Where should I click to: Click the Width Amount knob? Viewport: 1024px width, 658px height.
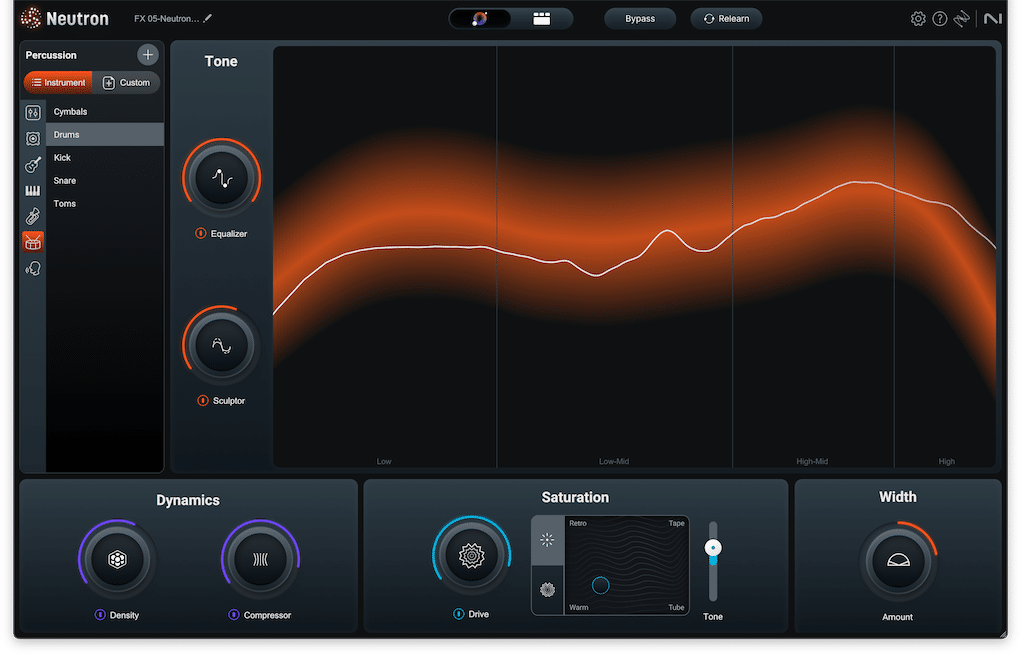(898, 561)
